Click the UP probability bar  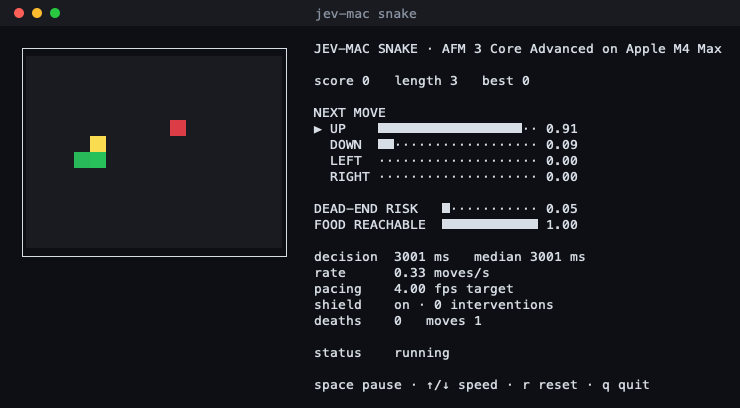tap(457, 128)
